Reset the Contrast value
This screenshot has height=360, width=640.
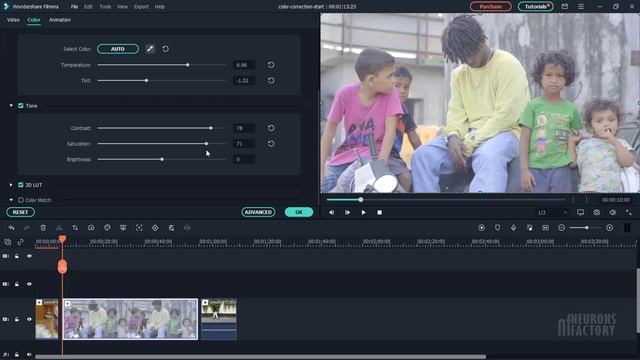tap(271, 128)
